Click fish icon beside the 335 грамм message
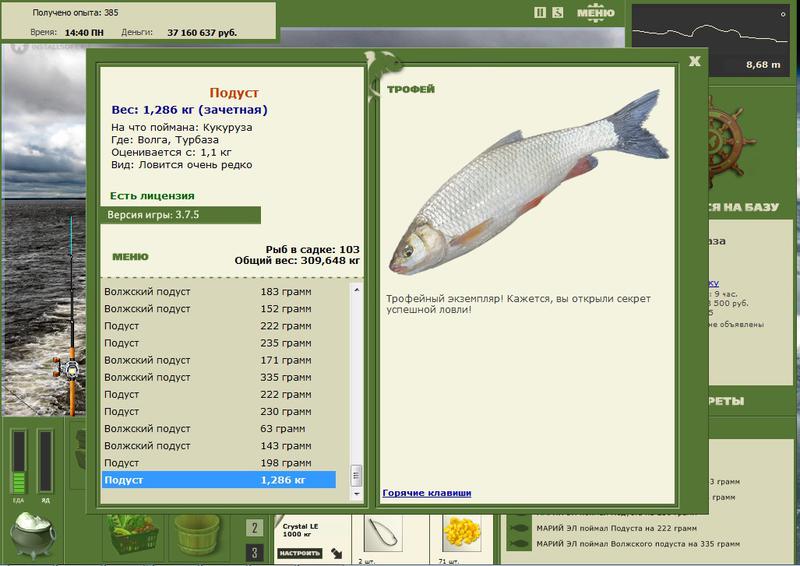 [519, 544]
